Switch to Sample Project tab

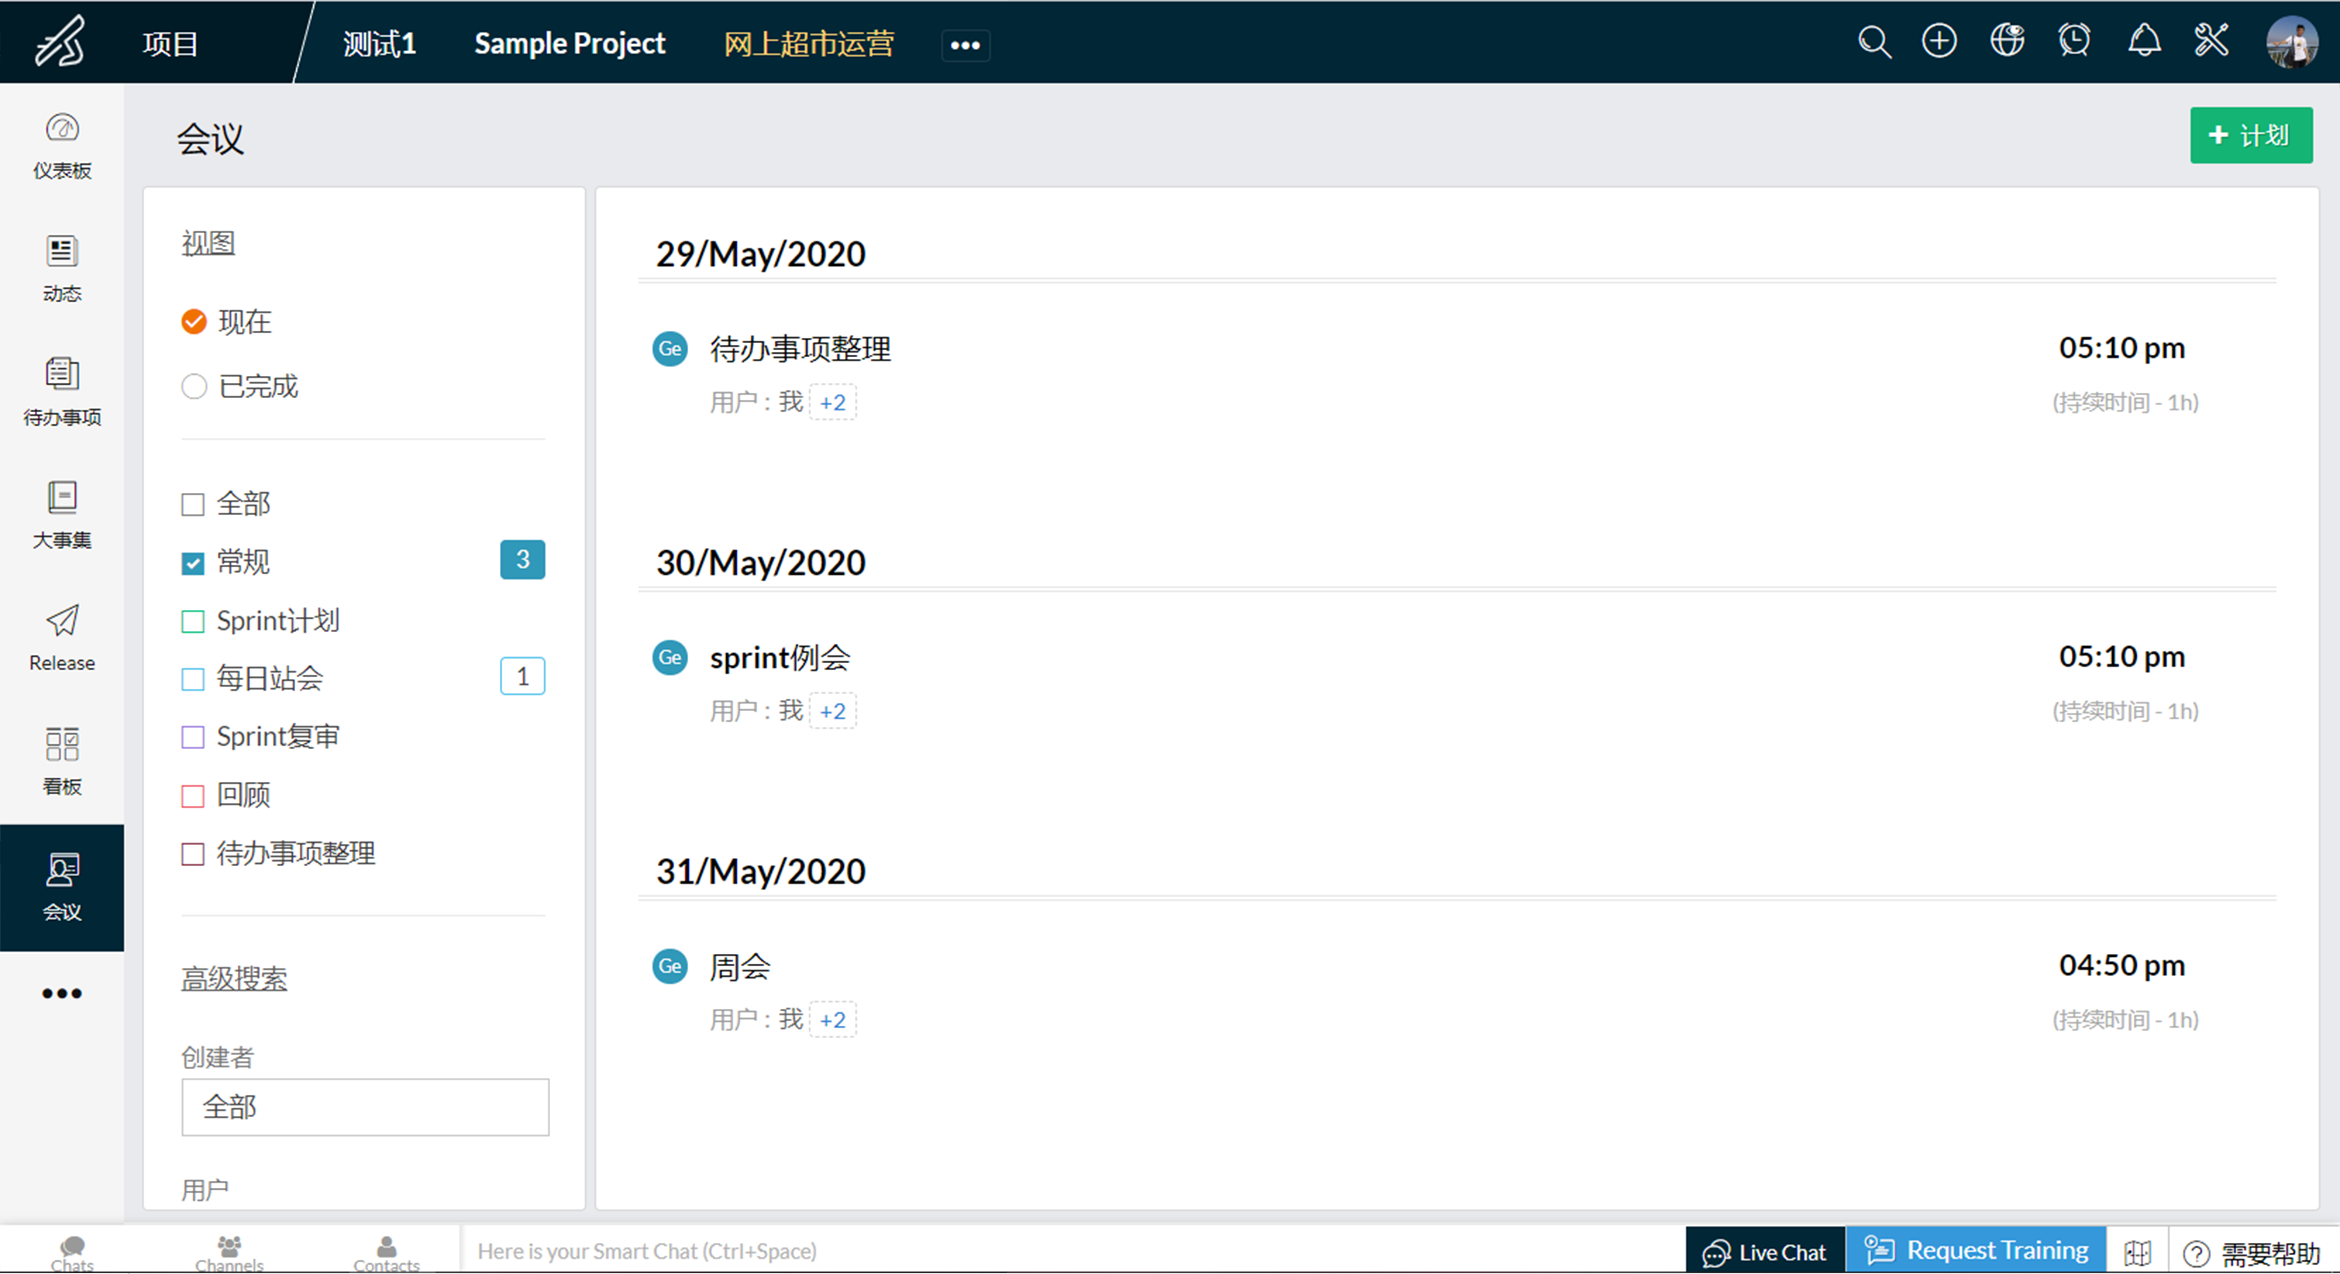(x=569, y=44)
